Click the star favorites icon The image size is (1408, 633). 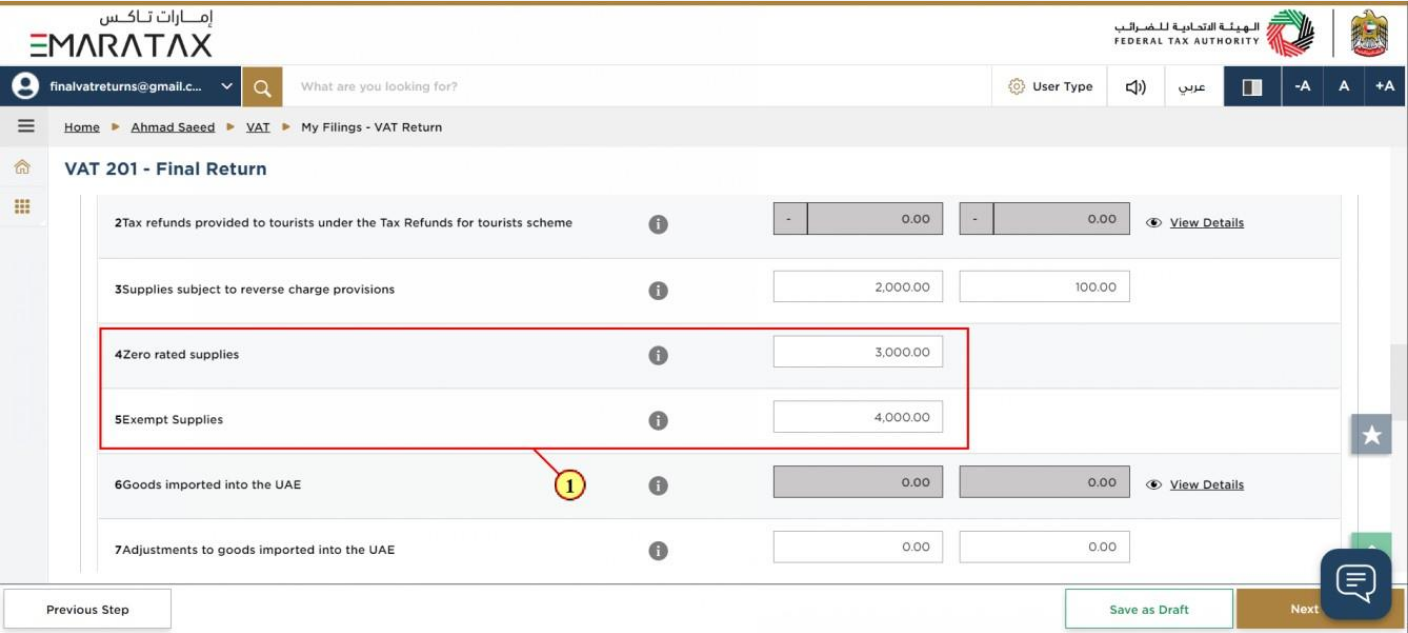pyautogui.click(x=1371, y=435)
